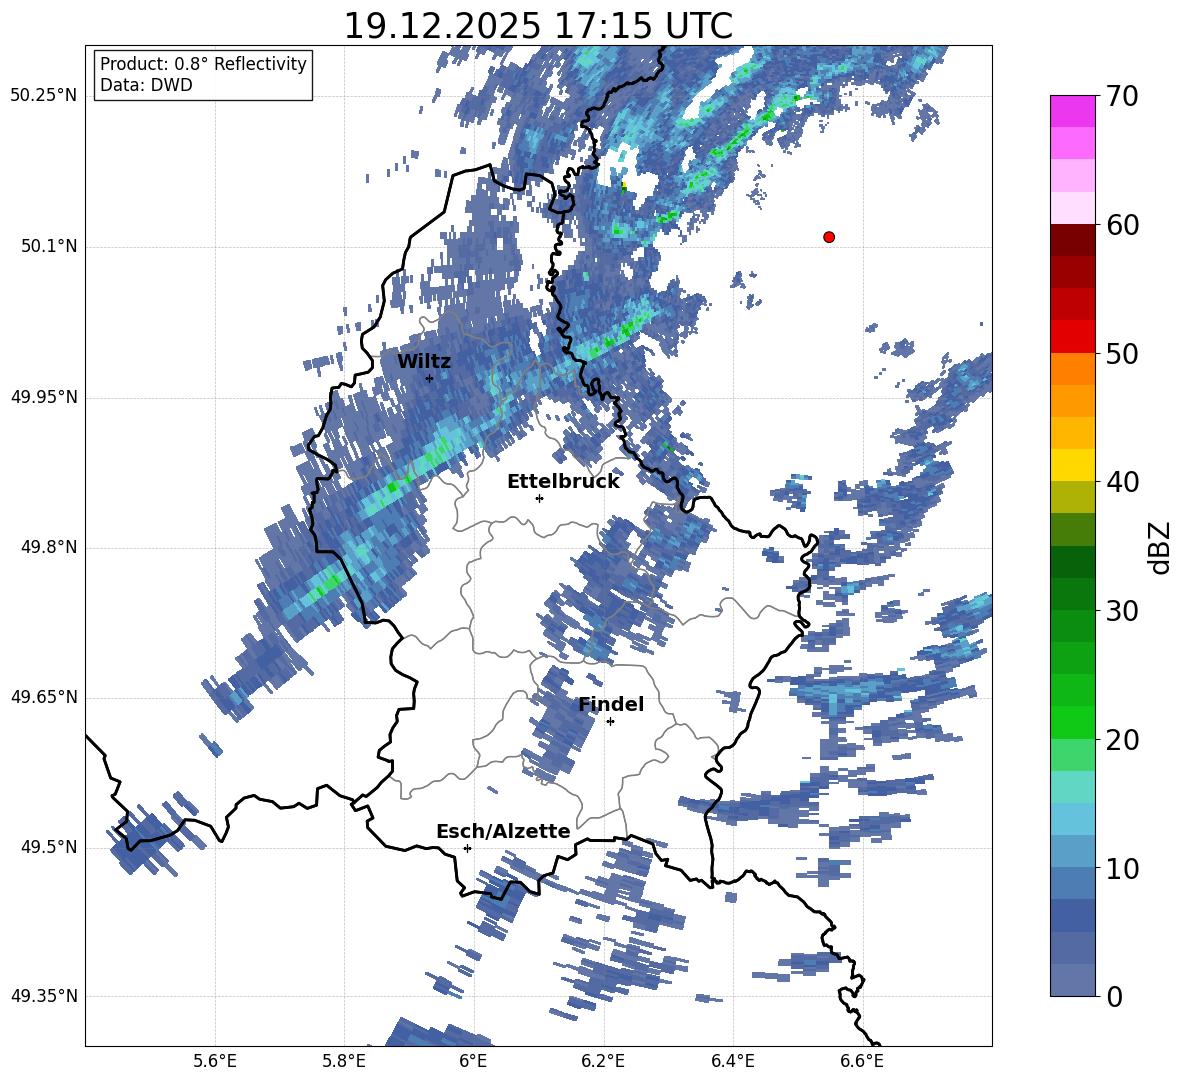Click the 0 colorbar tick label
Image resolution: width=1184 pixels, height=1081 pixels.
click(1114, 996)
